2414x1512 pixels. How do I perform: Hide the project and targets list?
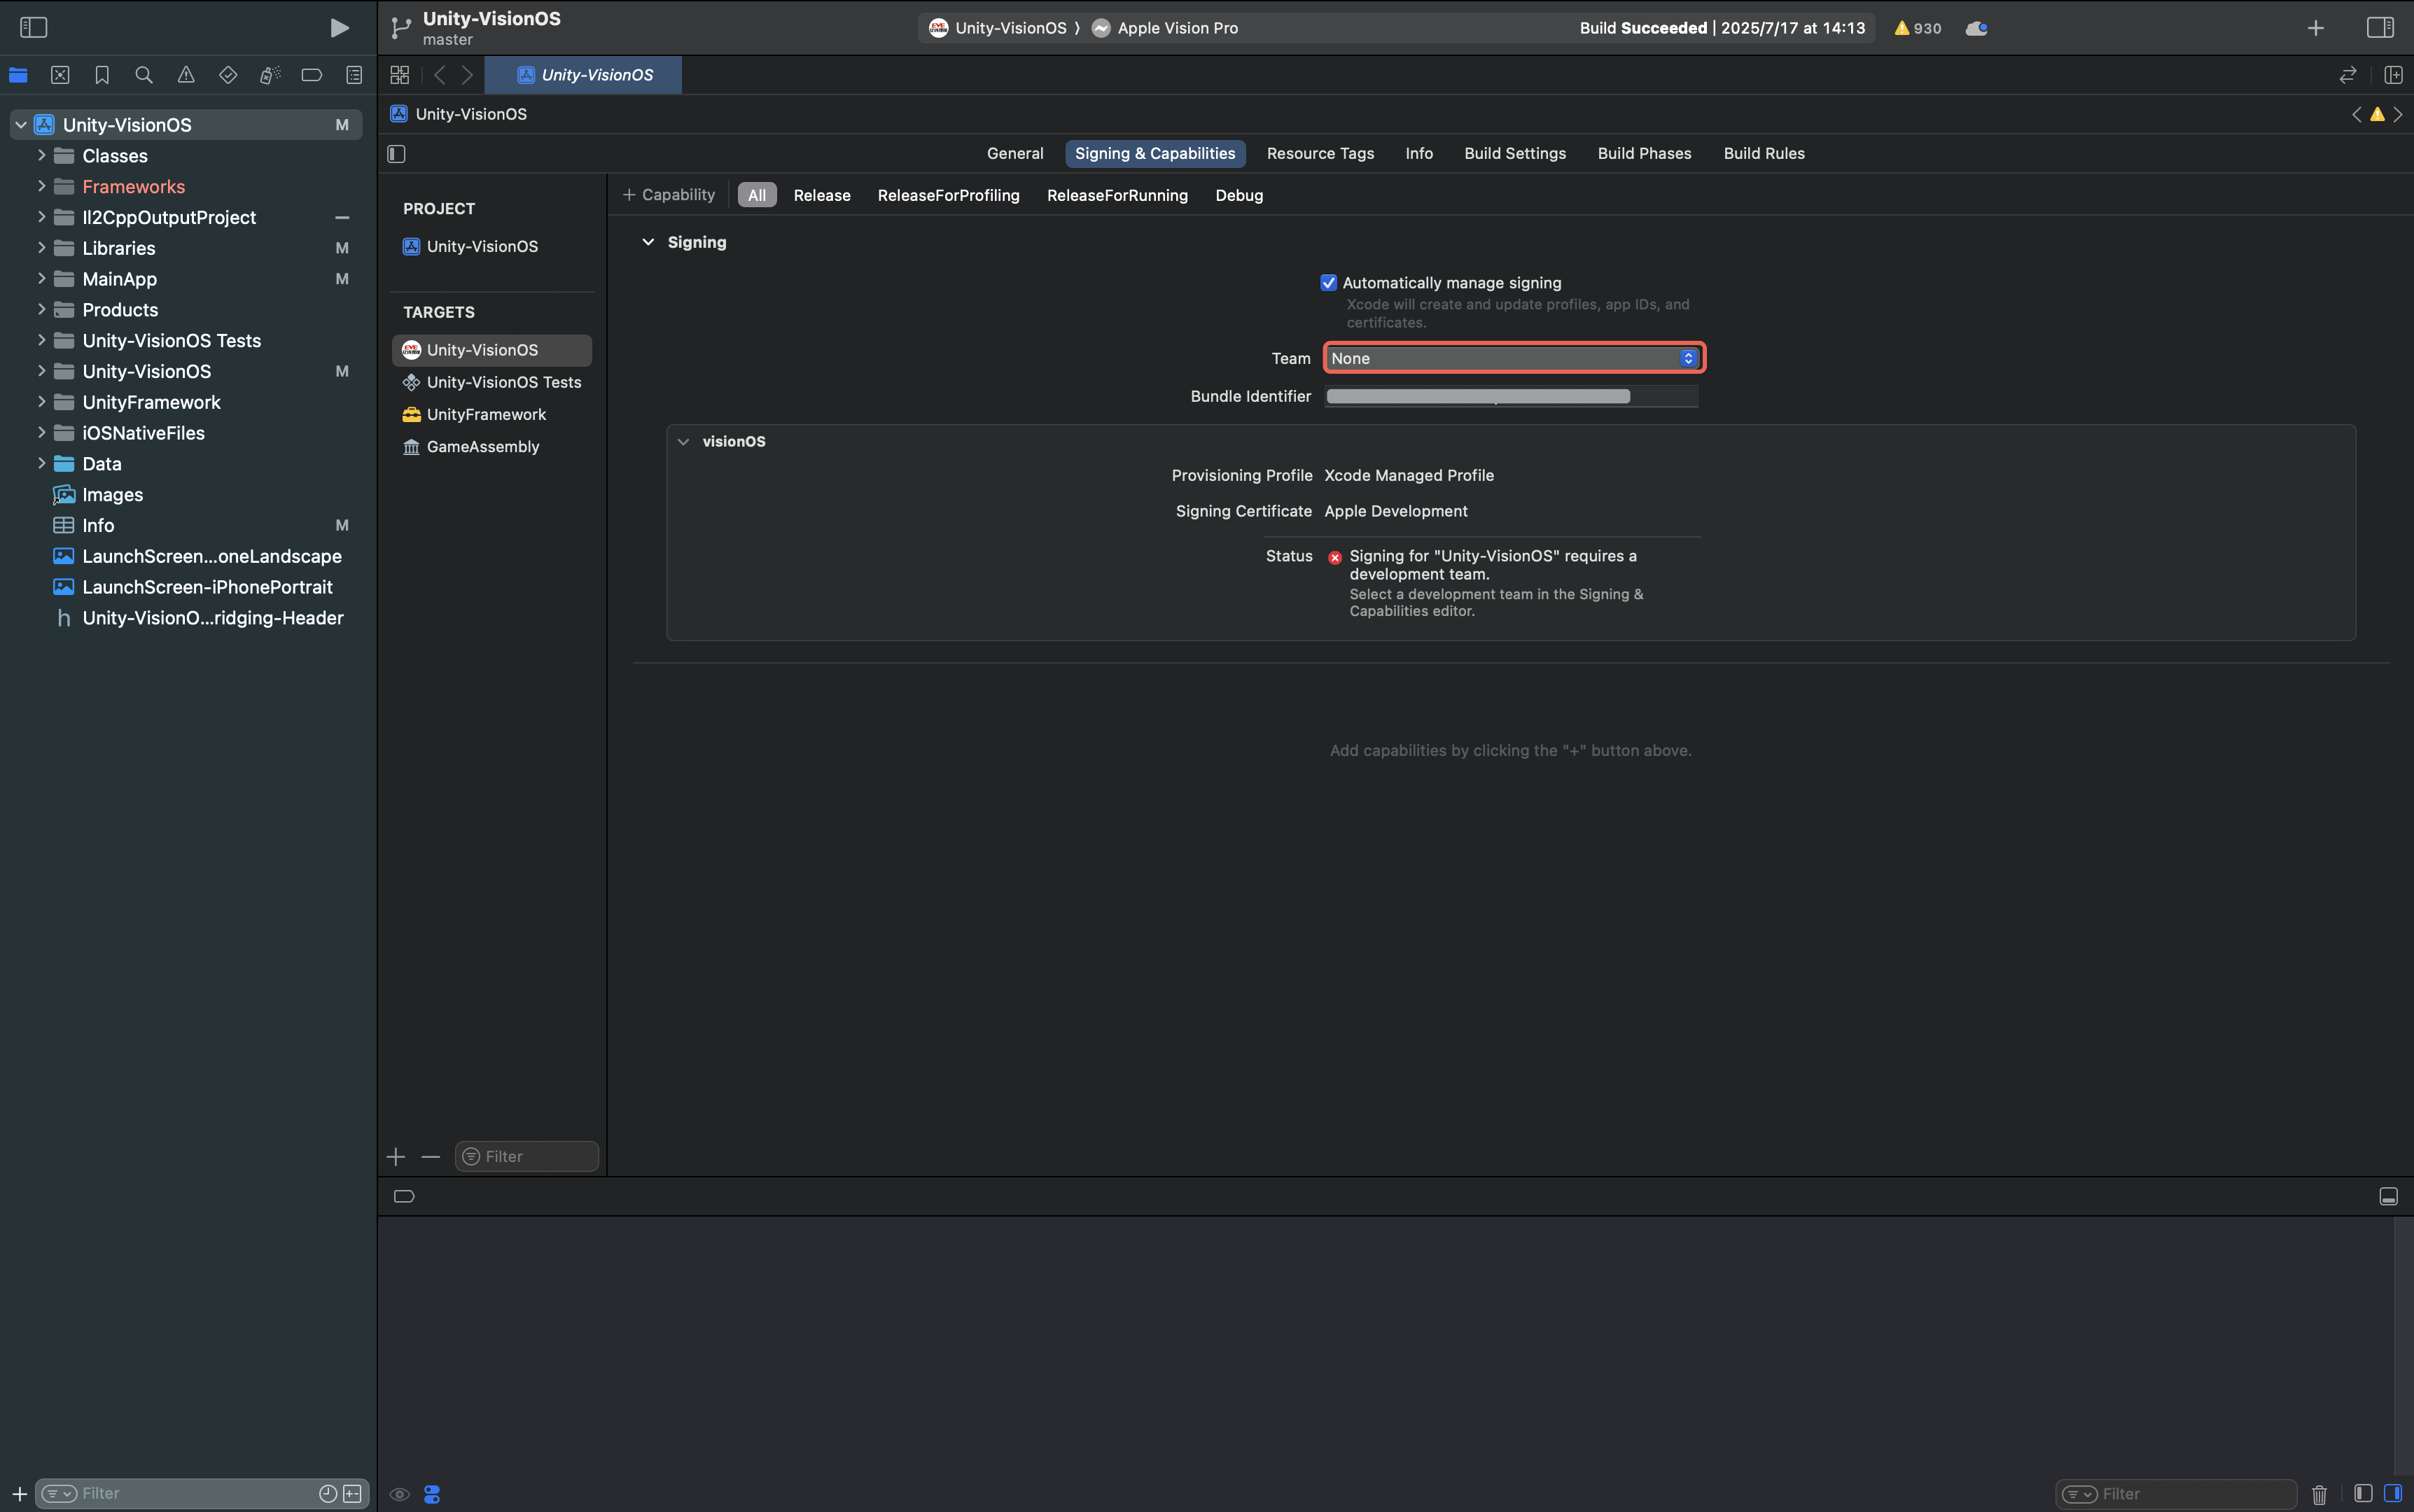(x=396, y=154)
